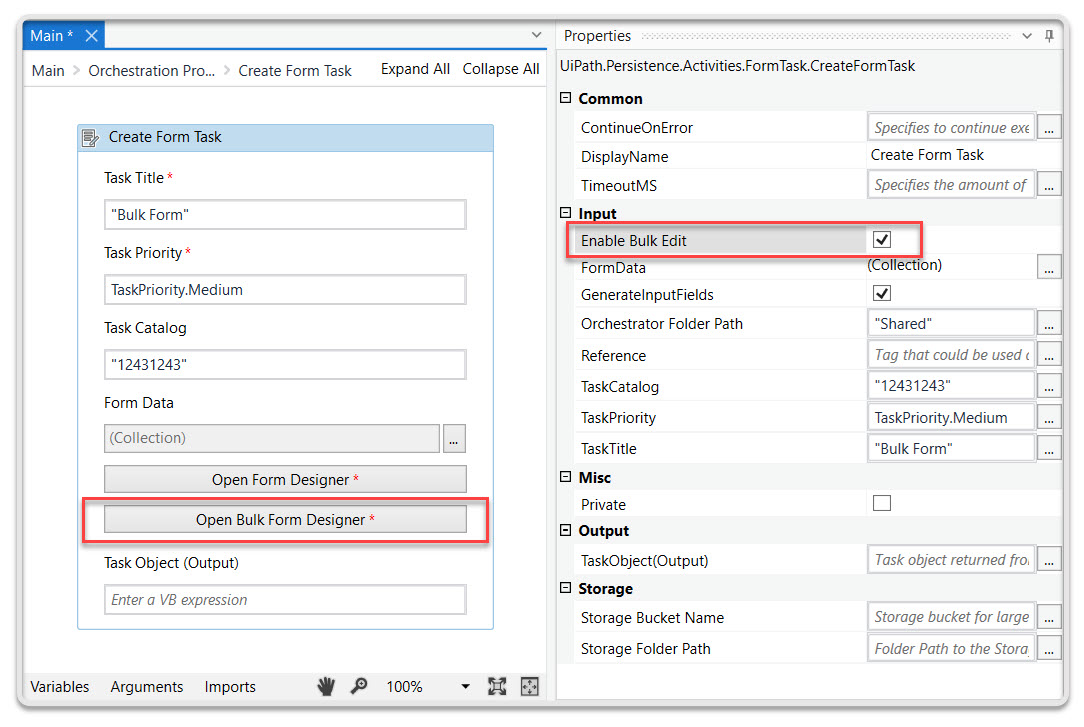1084x727 pixels.
Task: Click Open Bulk Form Designer button
Action: pyautogui.click(x=285, y=519)
